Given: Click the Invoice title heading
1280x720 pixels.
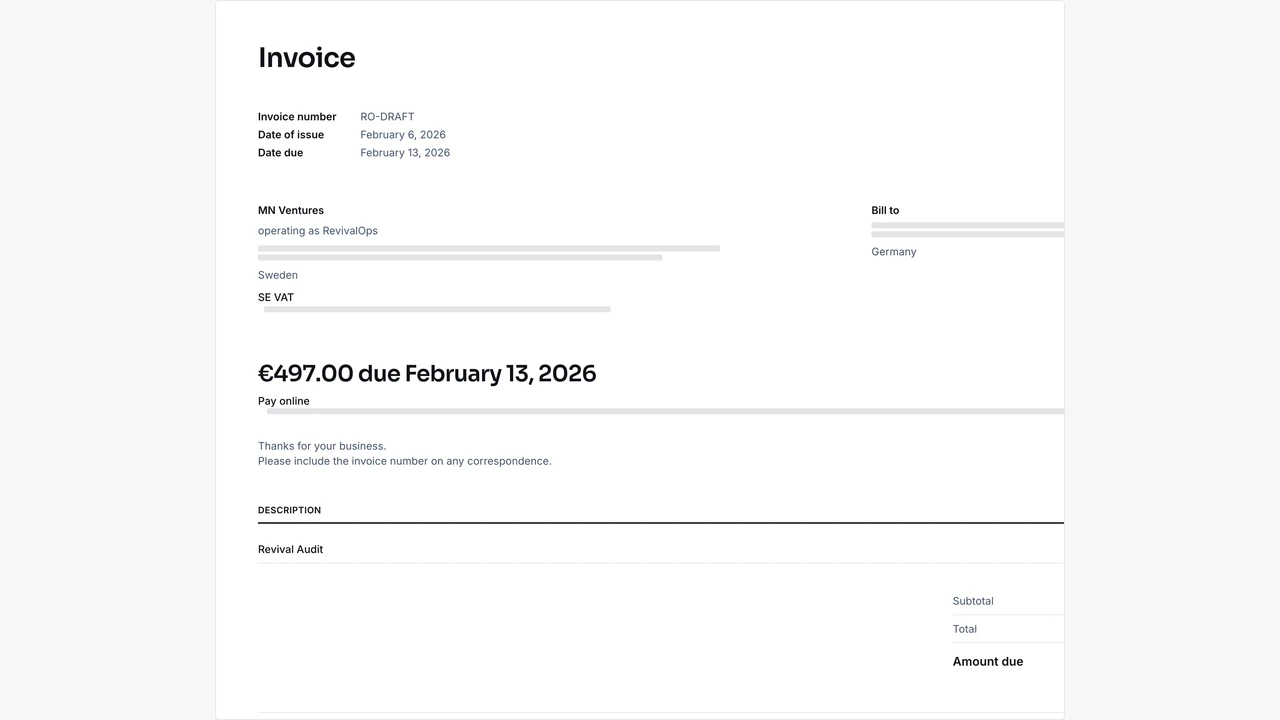Looking at the screenshot, I should [306, 57].
